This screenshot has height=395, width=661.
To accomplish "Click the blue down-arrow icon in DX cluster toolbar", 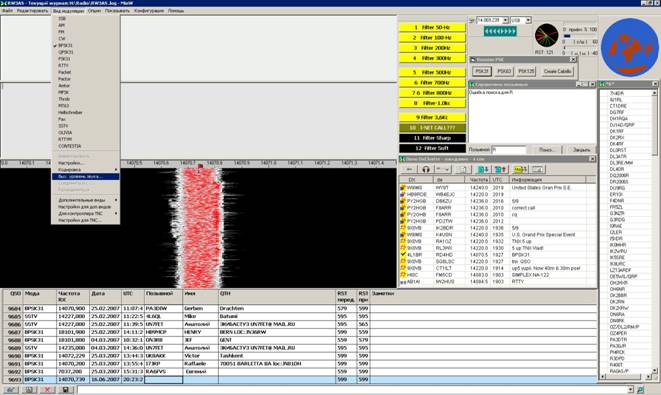I will (482, 169).
